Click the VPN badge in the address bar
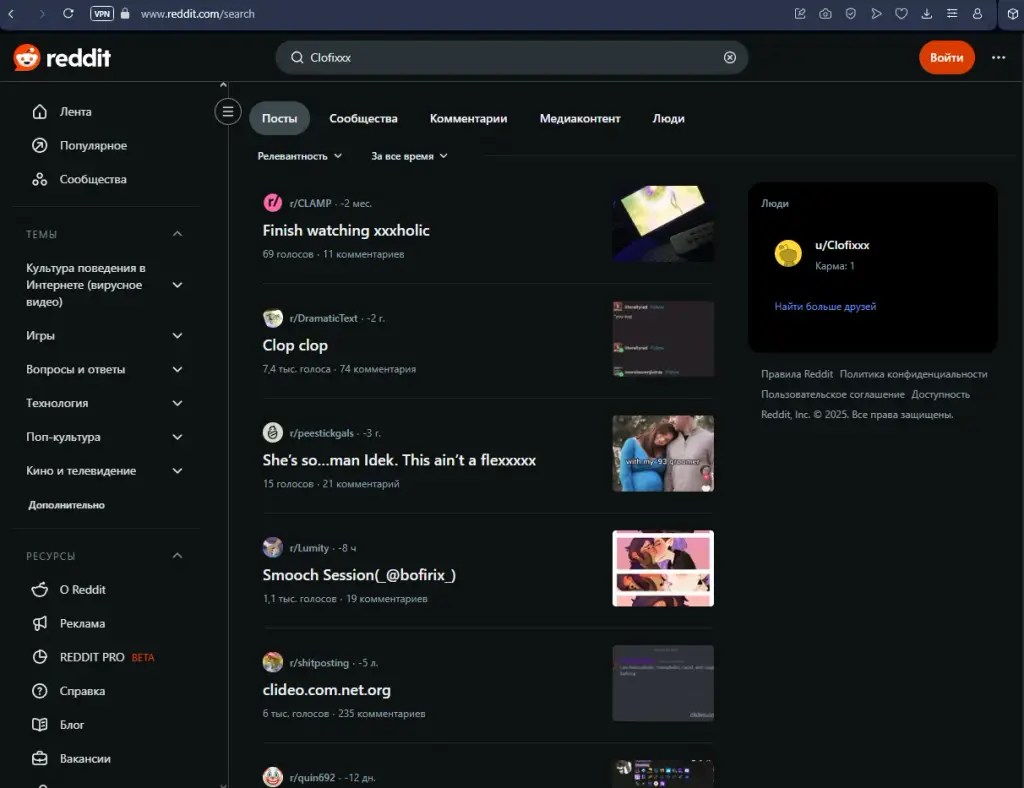This screenshot has height=788, width=1024. pyautogui.click(x=102, y=14)
